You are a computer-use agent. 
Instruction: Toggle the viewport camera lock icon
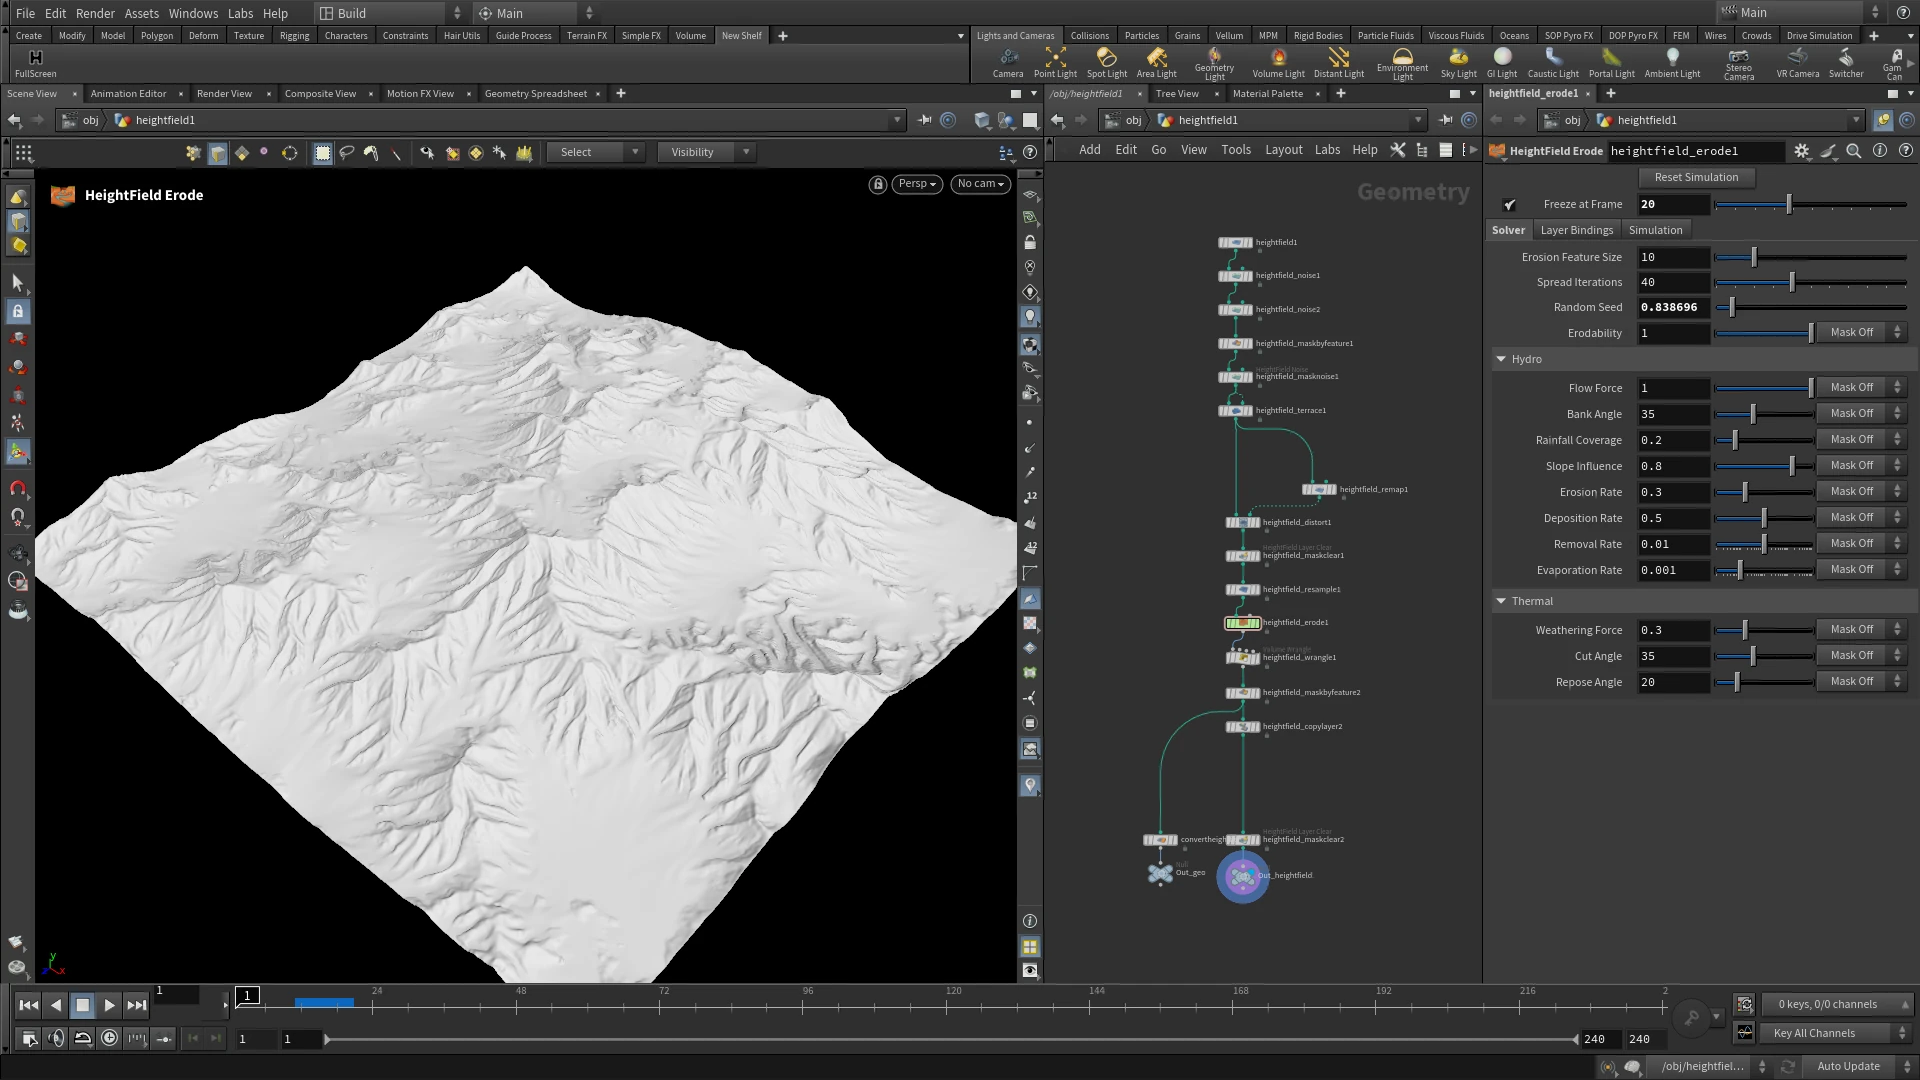[877, 184]
